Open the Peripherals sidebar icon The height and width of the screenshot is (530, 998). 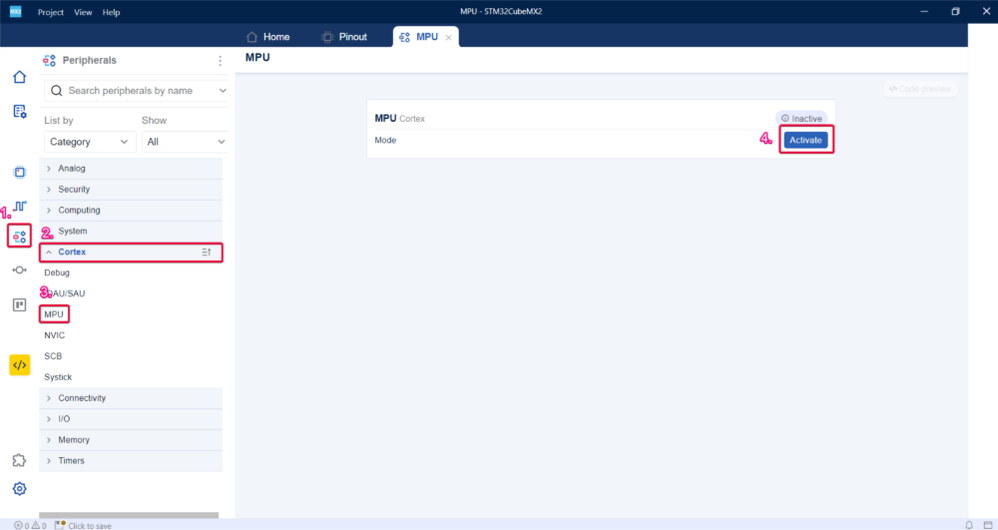(x=20, y=237)
